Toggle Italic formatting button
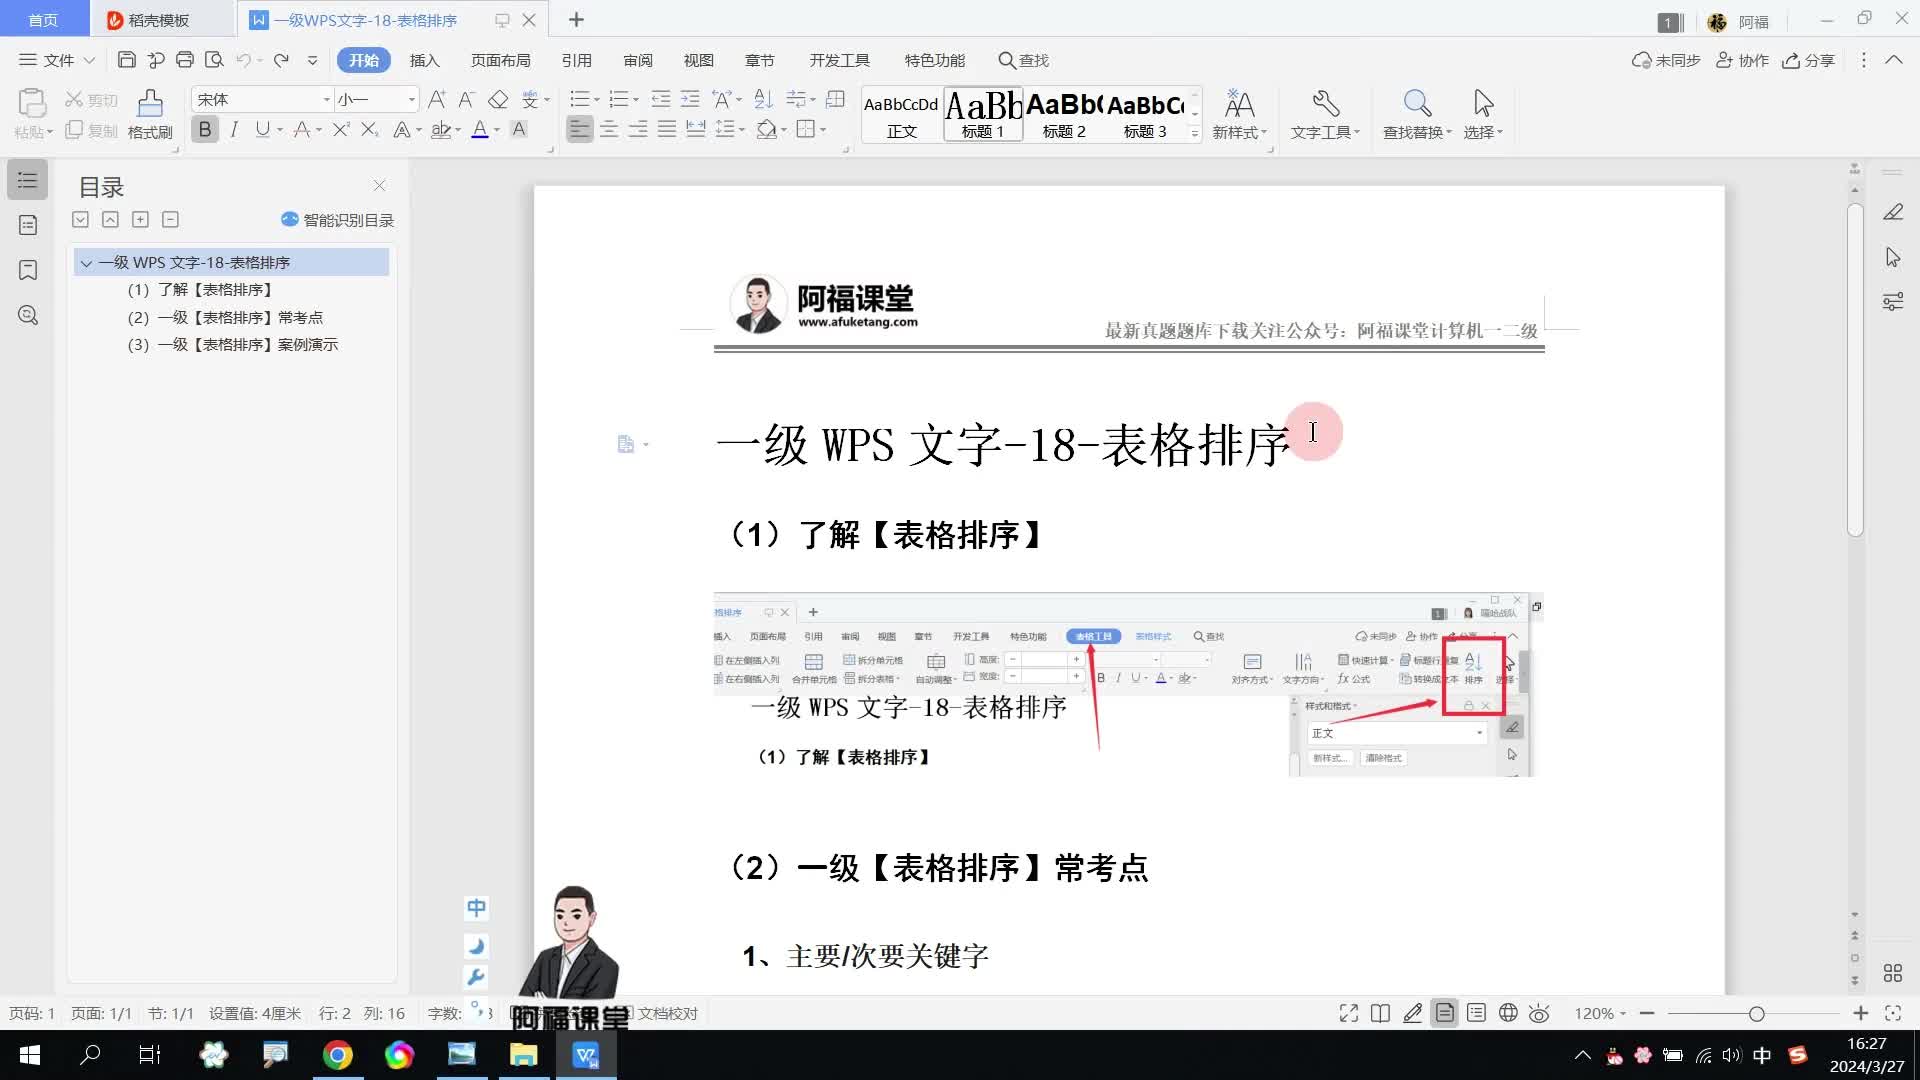Image resolution: width=1920 pixels, height=1080 pixels. tap(234, 129)
